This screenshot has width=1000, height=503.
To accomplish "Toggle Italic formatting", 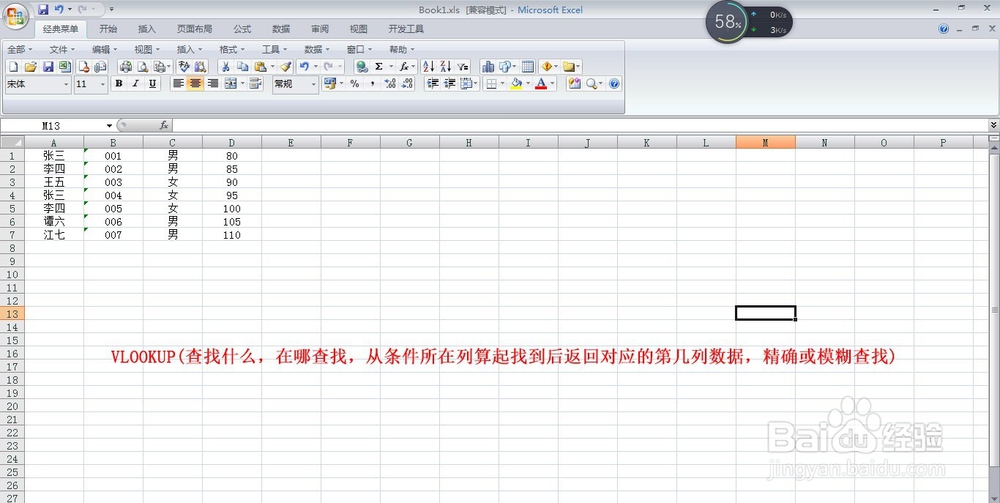I will 135,84.
